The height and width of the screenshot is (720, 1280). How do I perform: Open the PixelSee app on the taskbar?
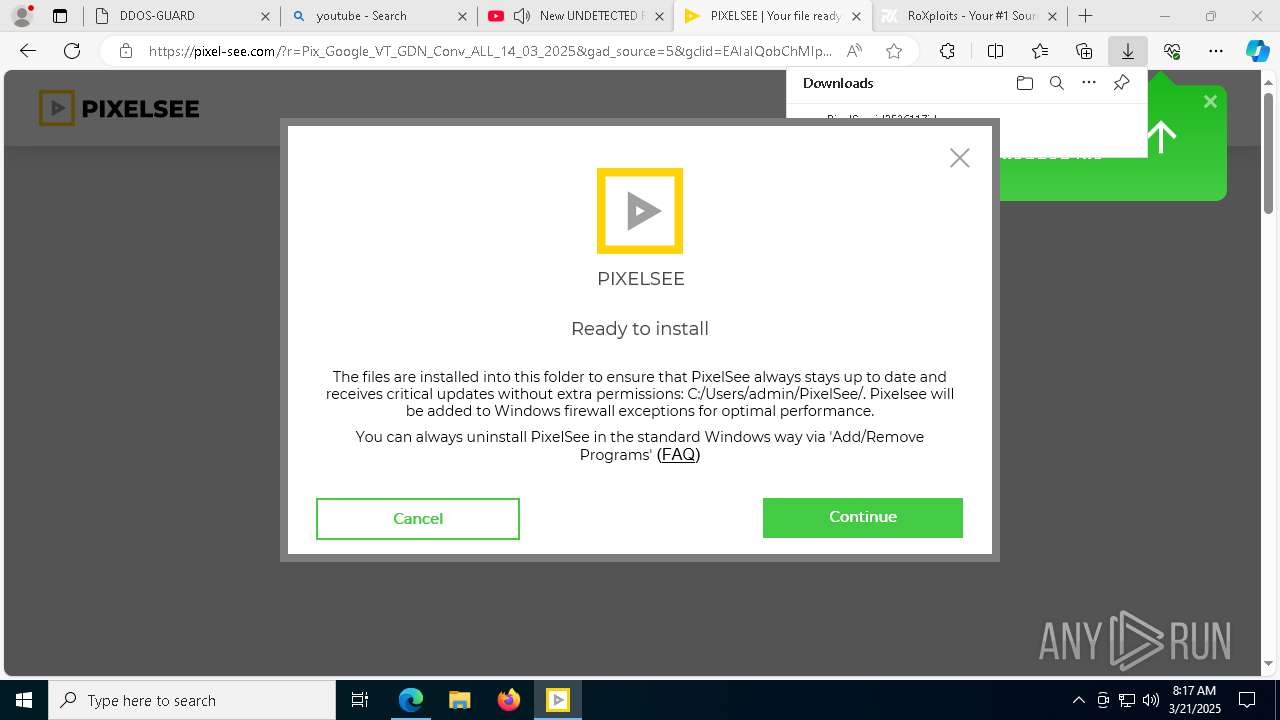pyautogui.click(x=558, y=700)
